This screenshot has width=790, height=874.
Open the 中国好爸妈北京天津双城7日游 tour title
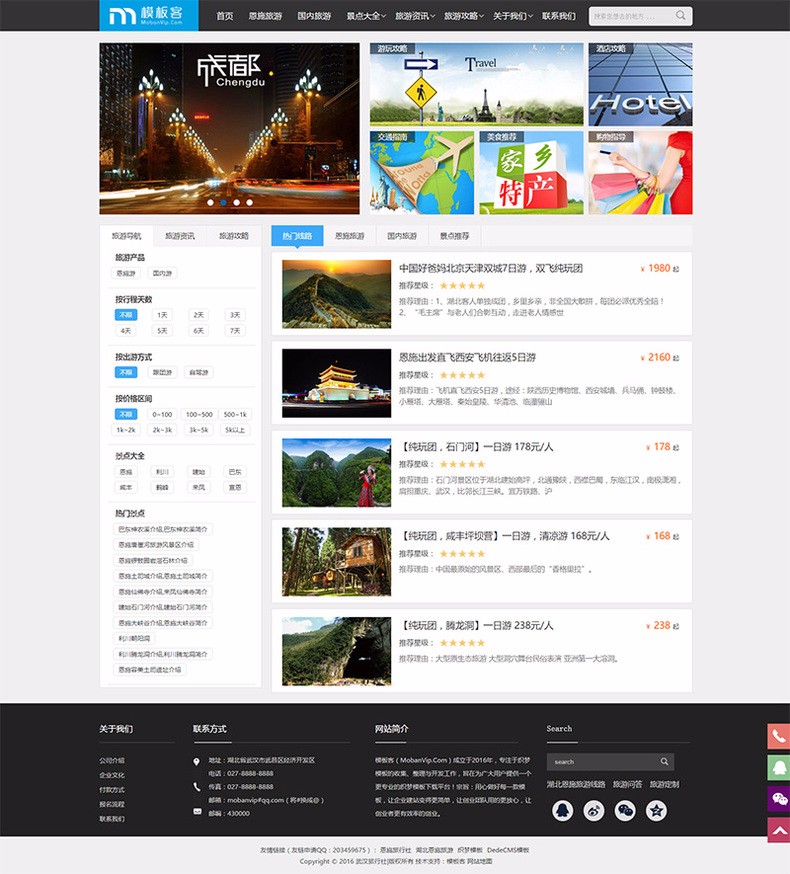491,268
